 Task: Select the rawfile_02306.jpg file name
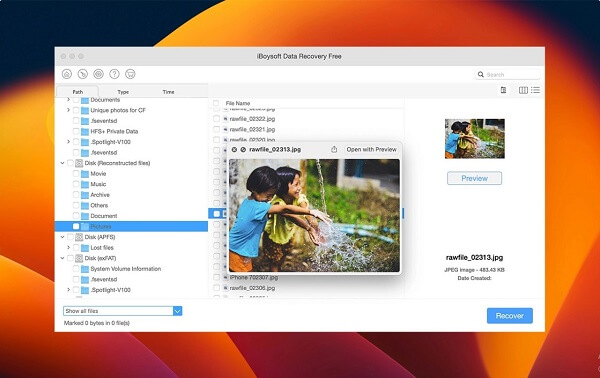[x=252, y=288]
